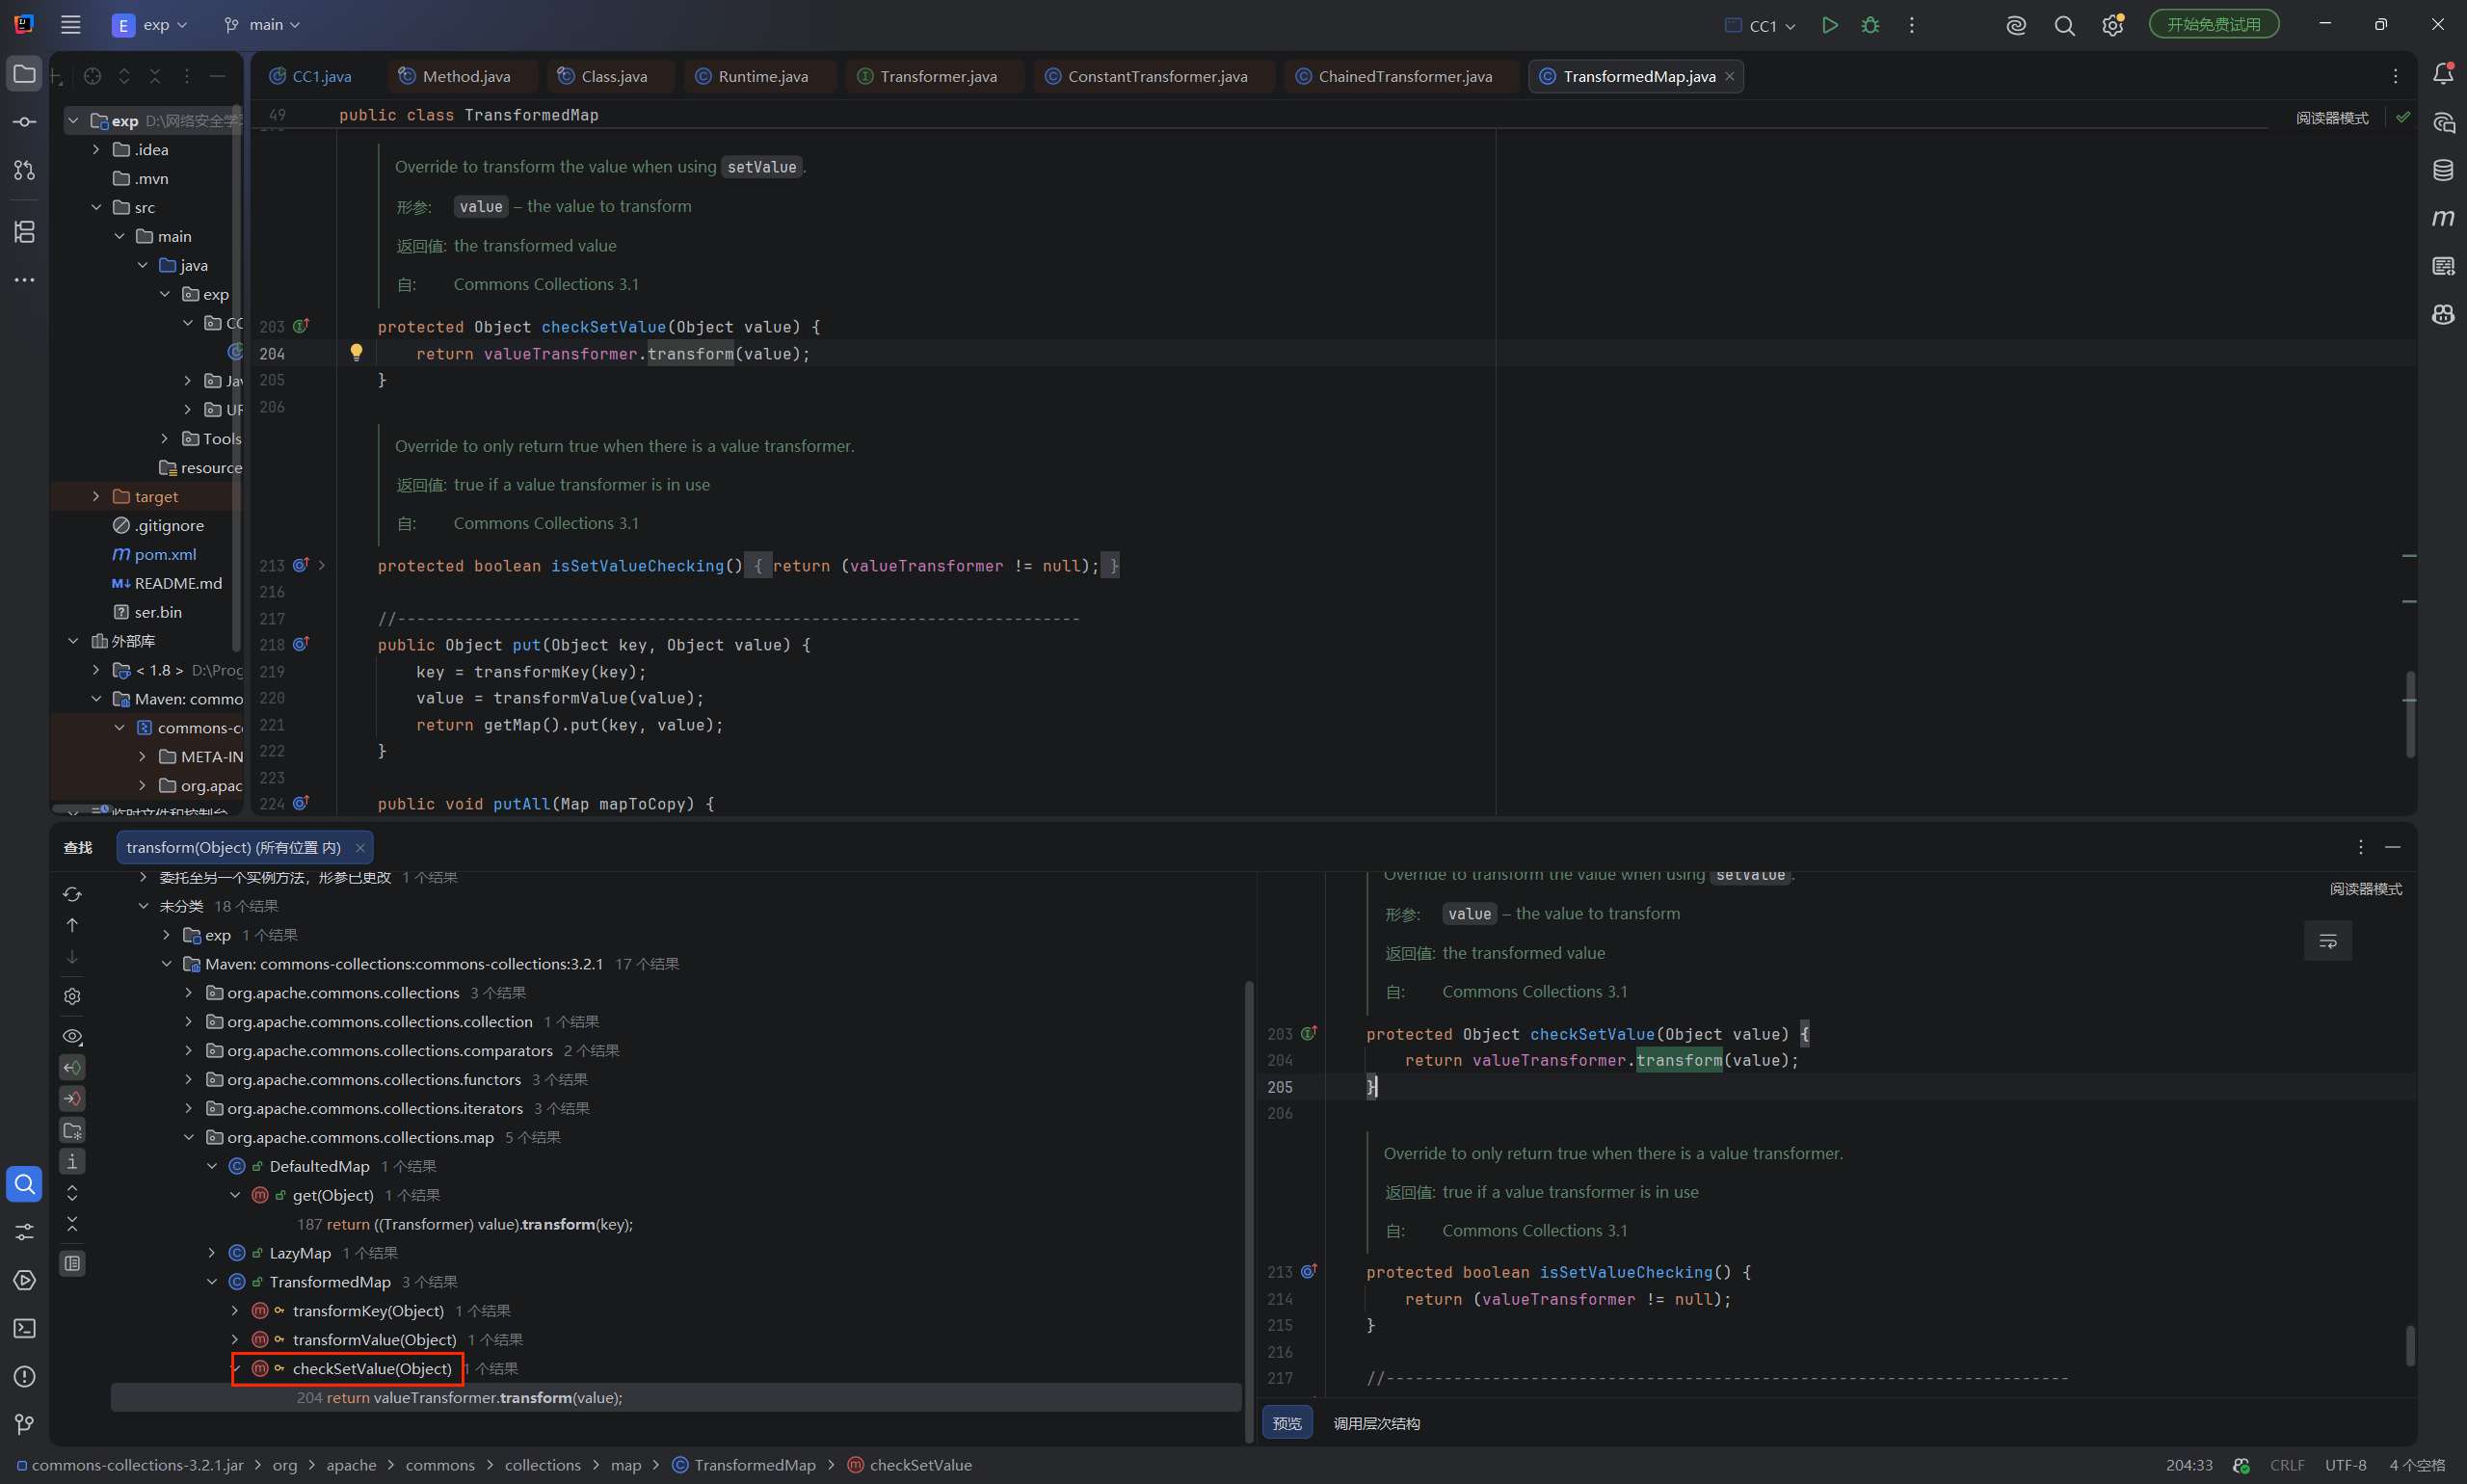This screenshot has height=1484, width=2467.
Task: Start debugging with the bug icon
Action: pyautogui.click(x=1870, y=25)
